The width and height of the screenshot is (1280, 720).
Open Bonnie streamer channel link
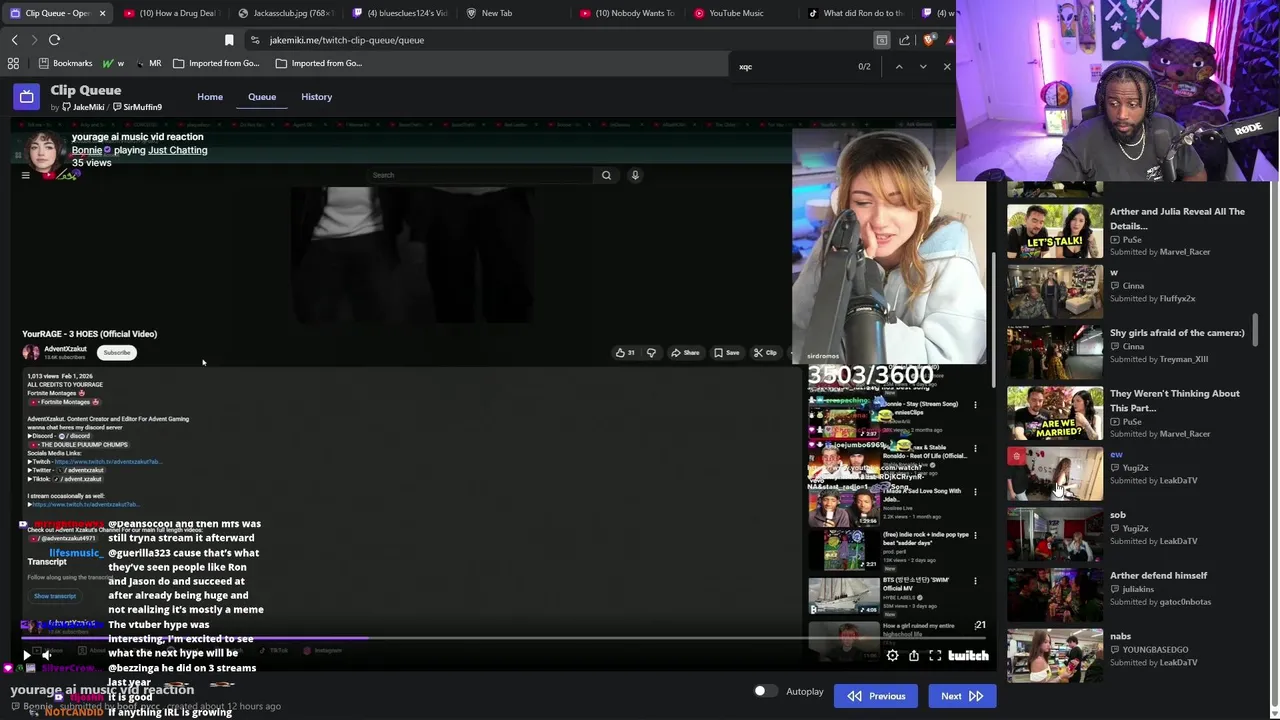click(87, 150)
